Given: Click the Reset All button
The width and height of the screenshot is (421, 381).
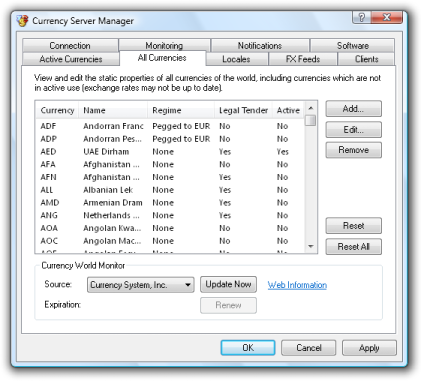Looking at the screenshot, I should pos(353,247).
